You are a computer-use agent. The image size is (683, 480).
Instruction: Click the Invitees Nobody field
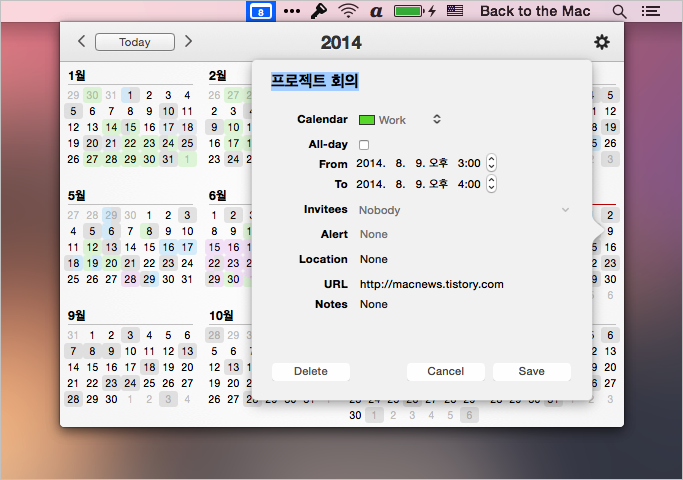pos(379,210)
